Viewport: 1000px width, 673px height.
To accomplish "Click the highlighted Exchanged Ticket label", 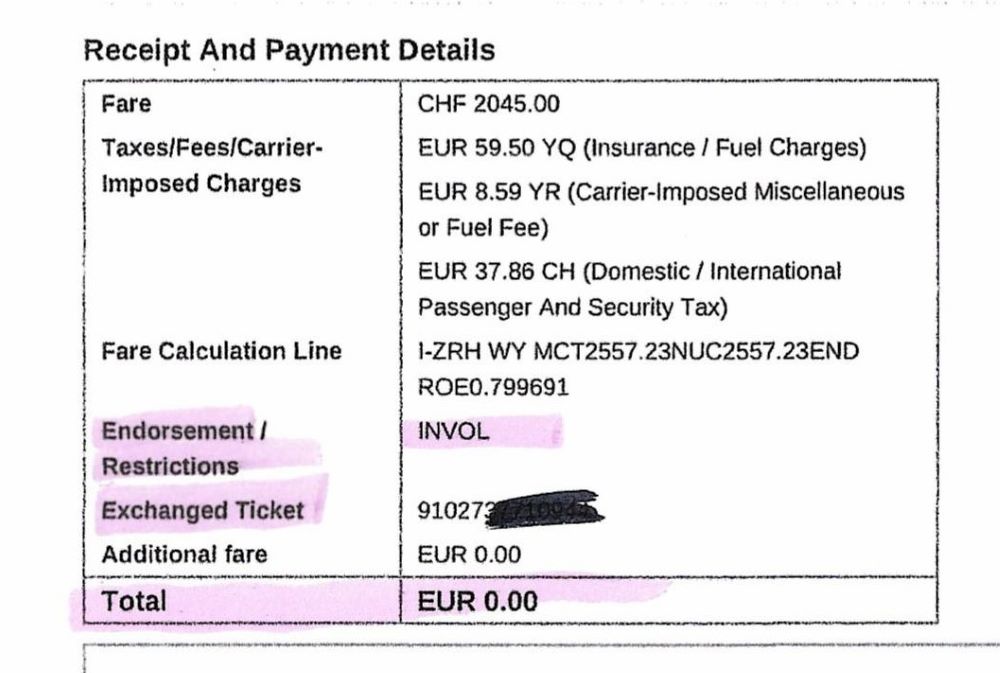I will pos(202,511).
